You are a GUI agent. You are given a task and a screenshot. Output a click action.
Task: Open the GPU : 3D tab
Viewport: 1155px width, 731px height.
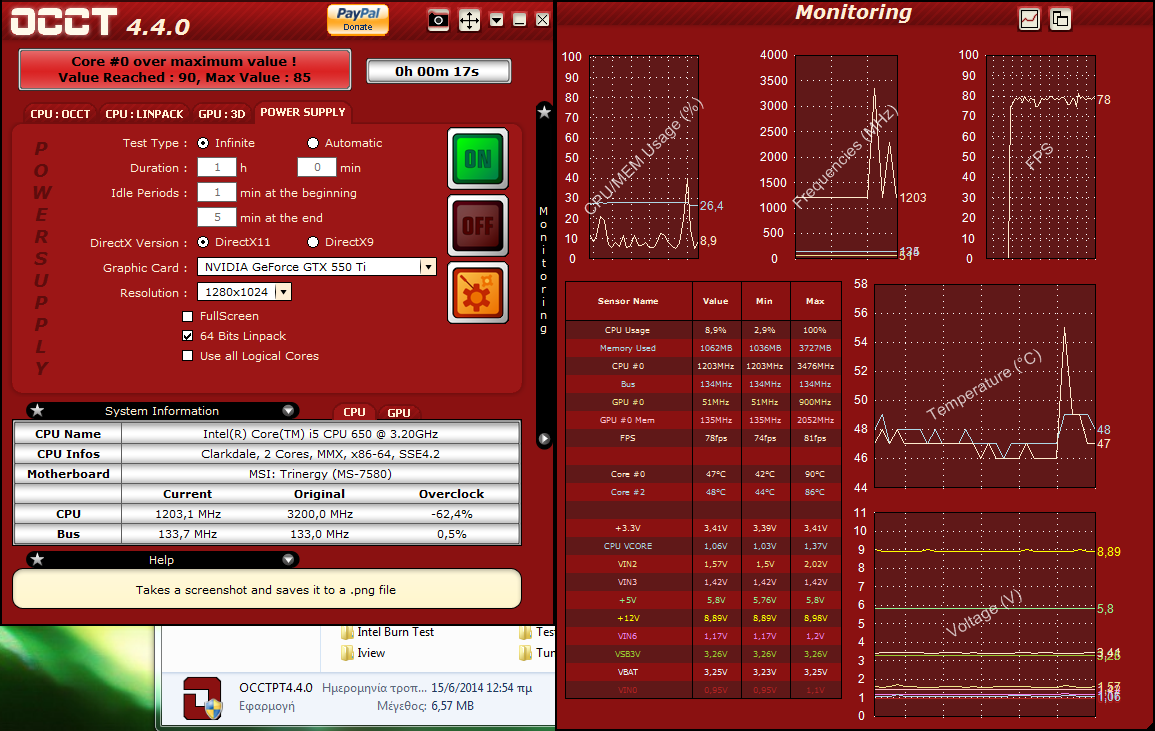(222, 114)
